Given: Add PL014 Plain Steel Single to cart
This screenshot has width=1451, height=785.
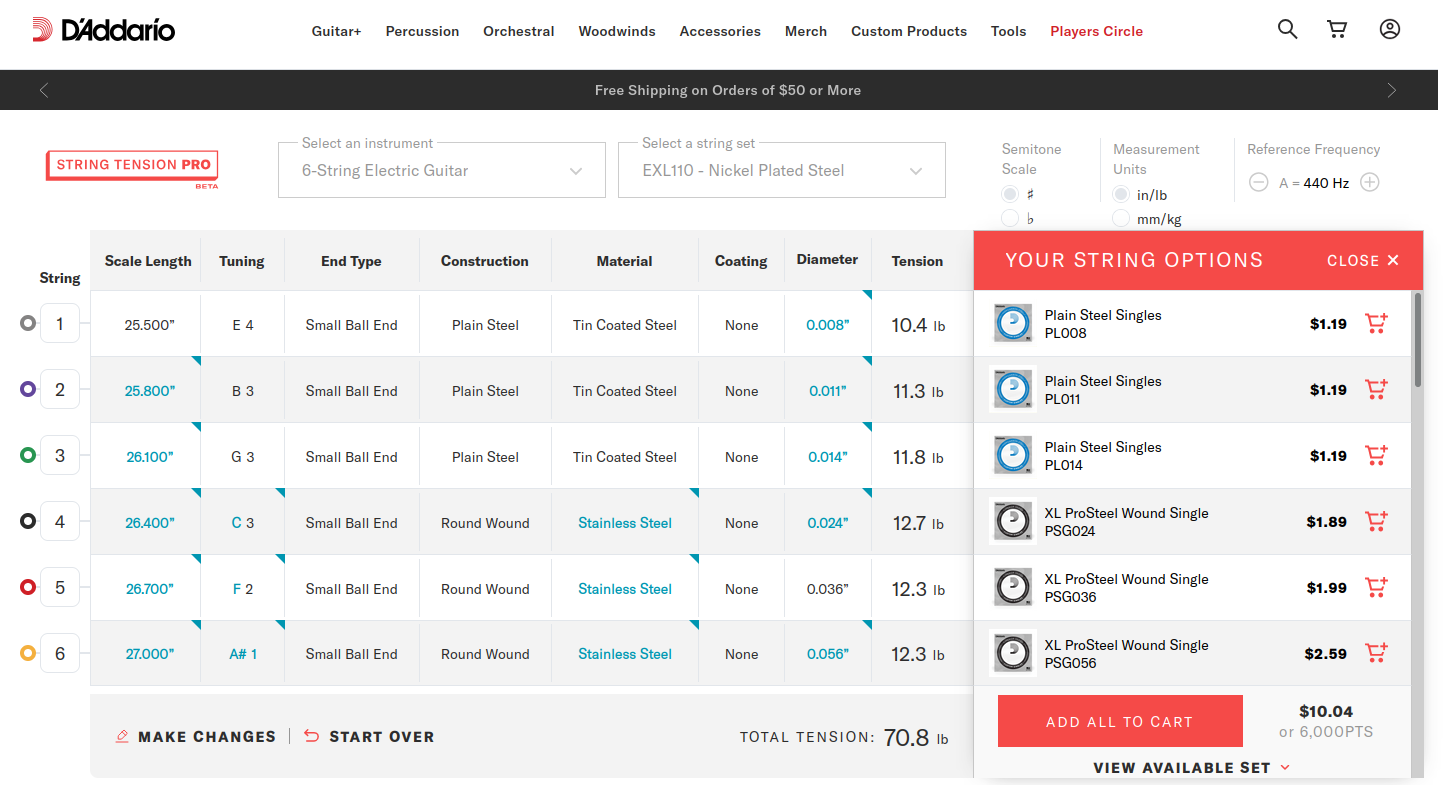Looking at the screenshot, I should pyautogui.click(x=1377, y=456).
